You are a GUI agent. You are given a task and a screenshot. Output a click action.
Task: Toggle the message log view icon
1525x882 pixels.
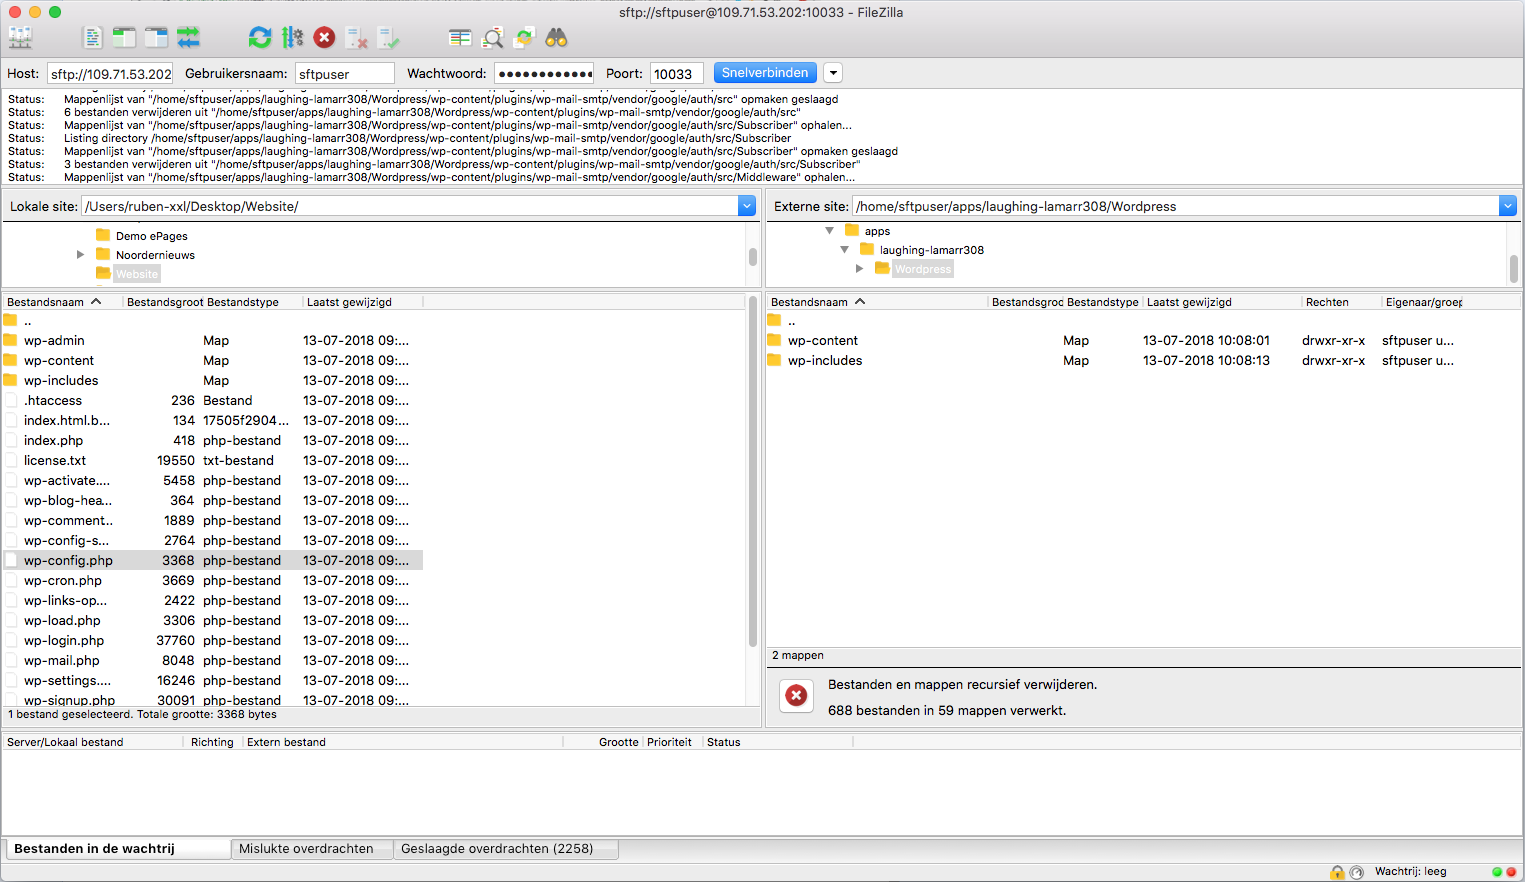pos(92,38)
